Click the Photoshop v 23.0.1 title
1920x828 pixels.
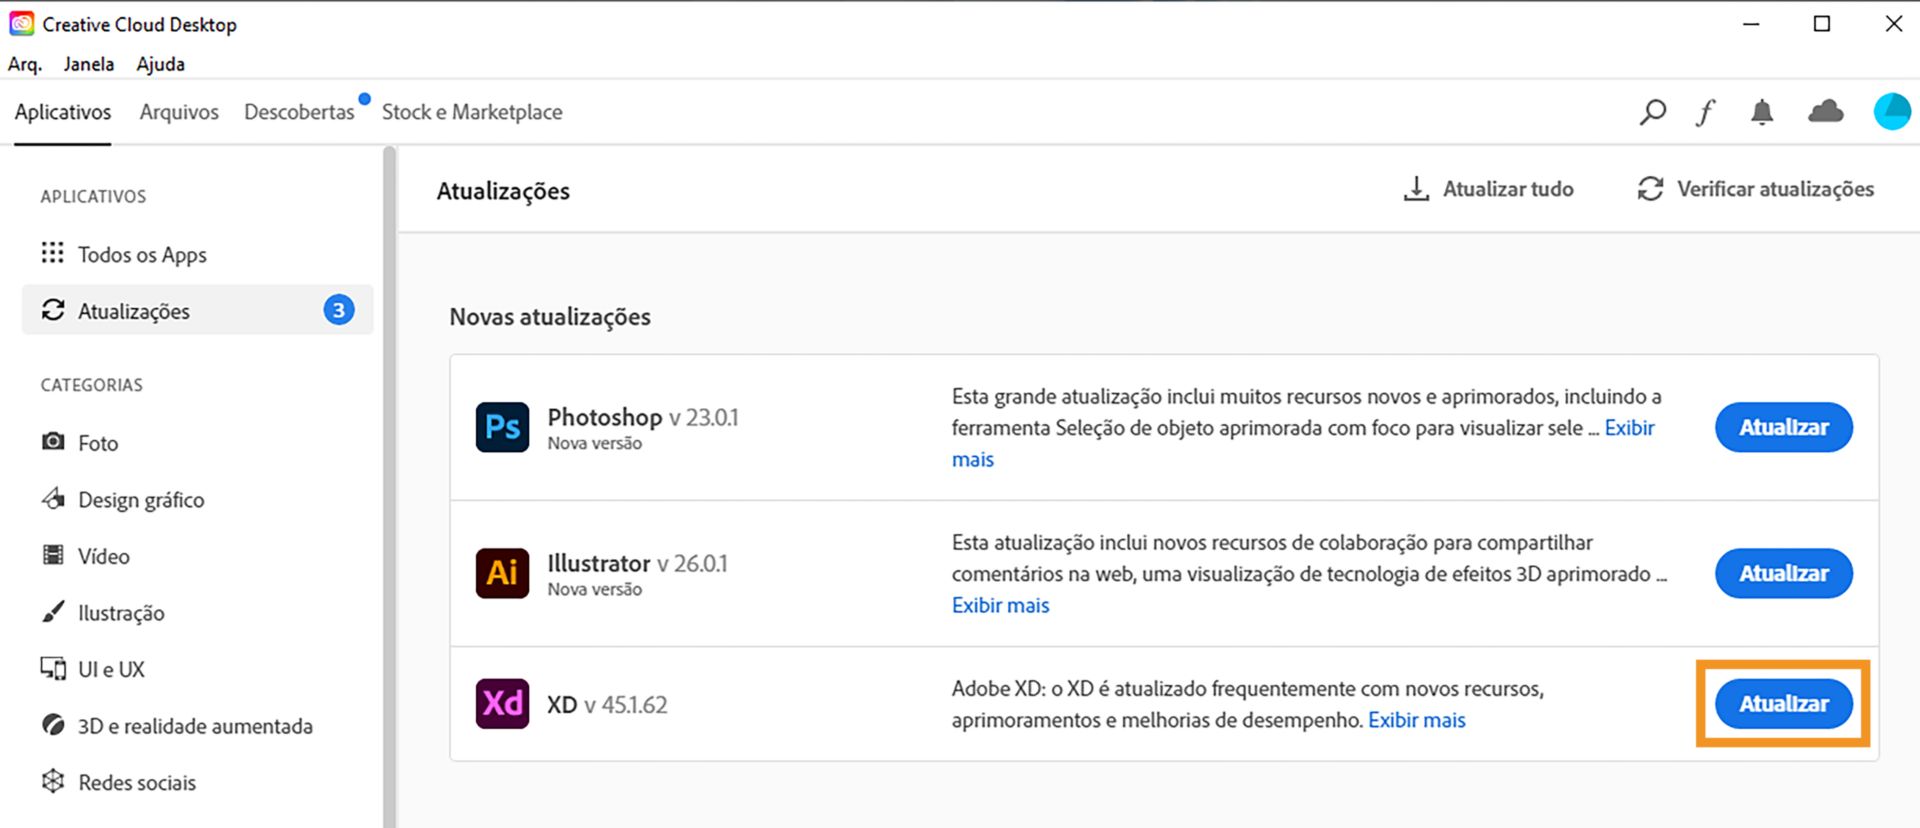point(642,417)
